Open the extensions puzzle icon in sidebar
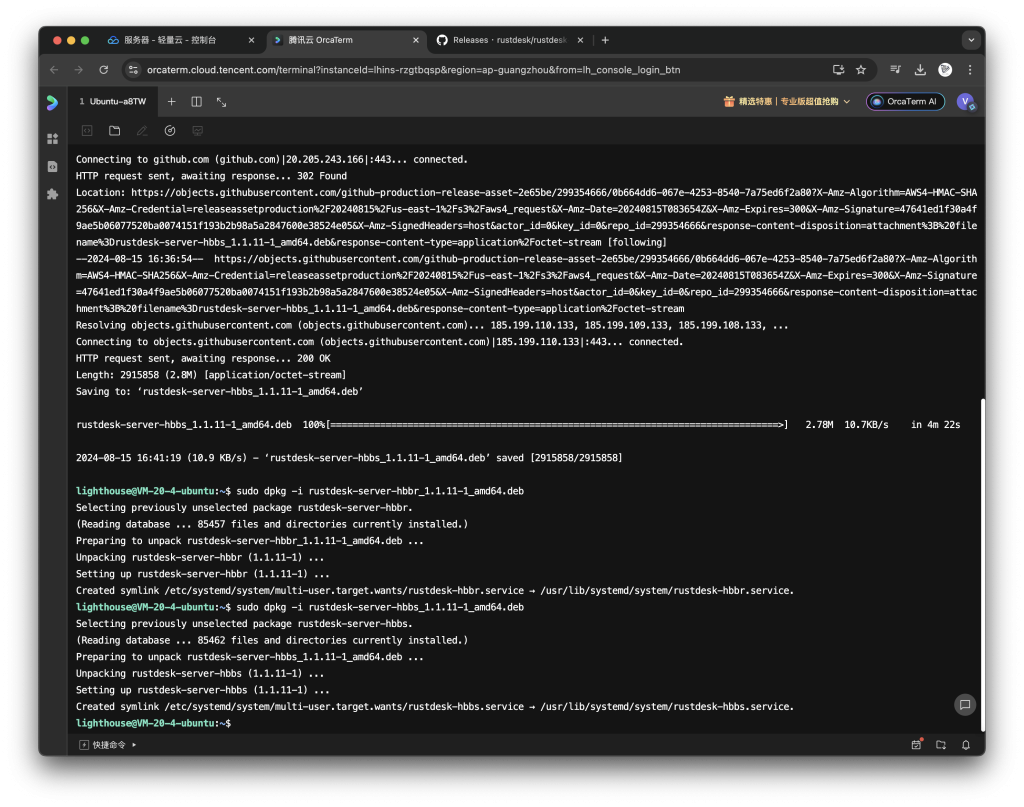The width and height of the screenshot is (1024, 807). point(52,194)
